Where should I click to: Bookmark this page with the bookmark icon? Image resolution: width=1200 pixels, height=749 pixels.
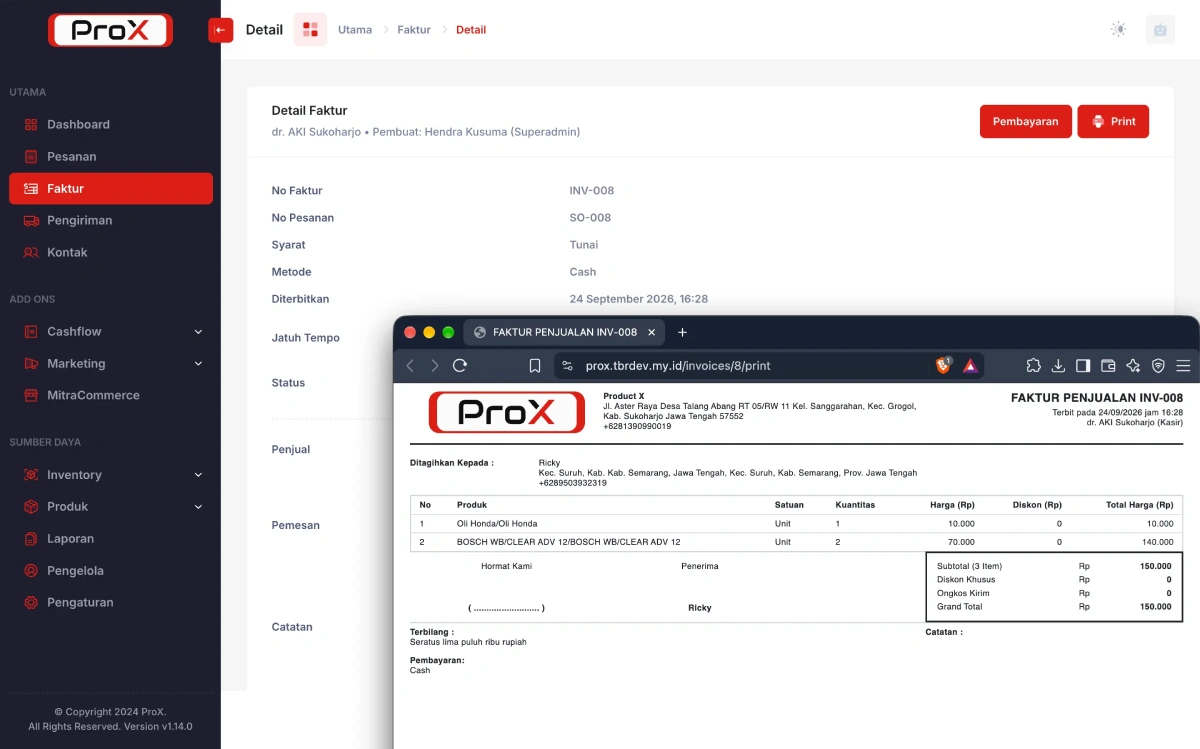coord(535,366)
